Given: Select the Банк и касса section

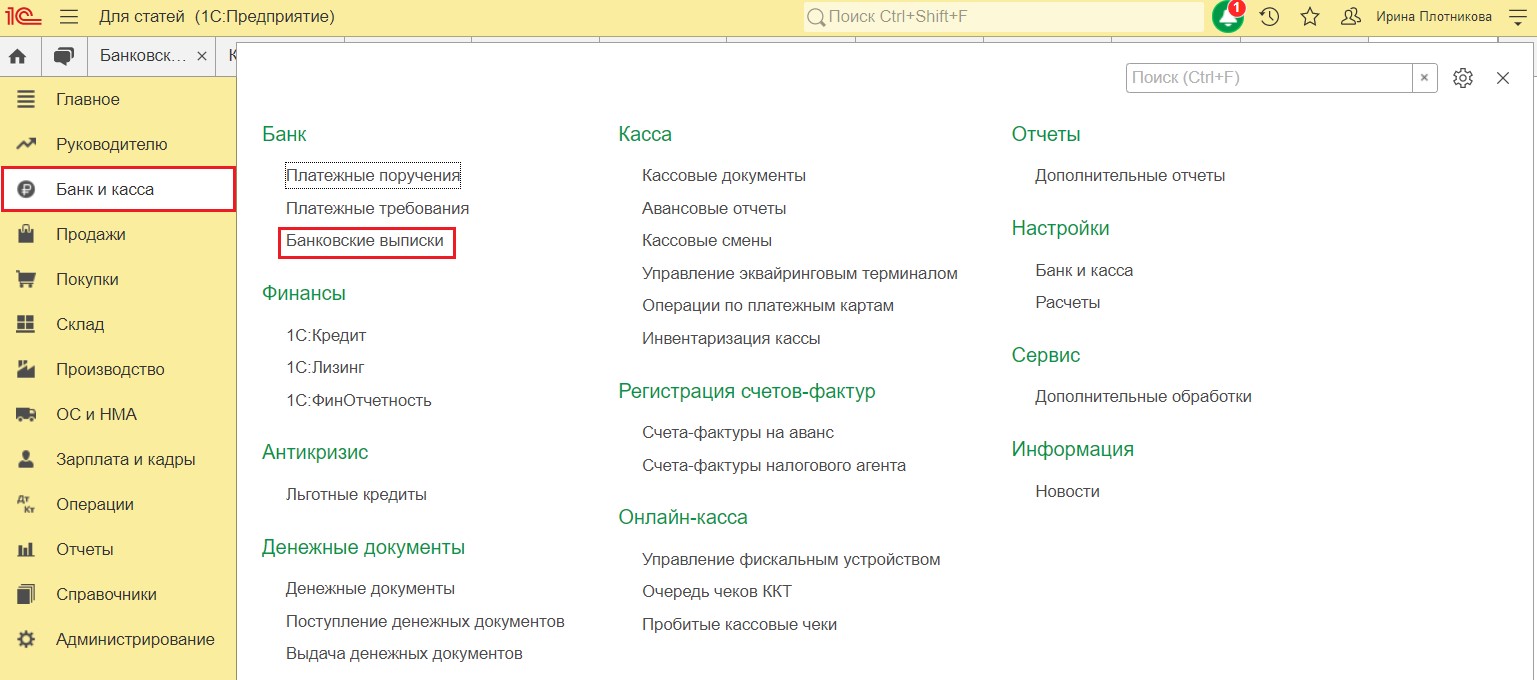Looking at the screenshot, I should pyautogui.click(x=118, y=189).
